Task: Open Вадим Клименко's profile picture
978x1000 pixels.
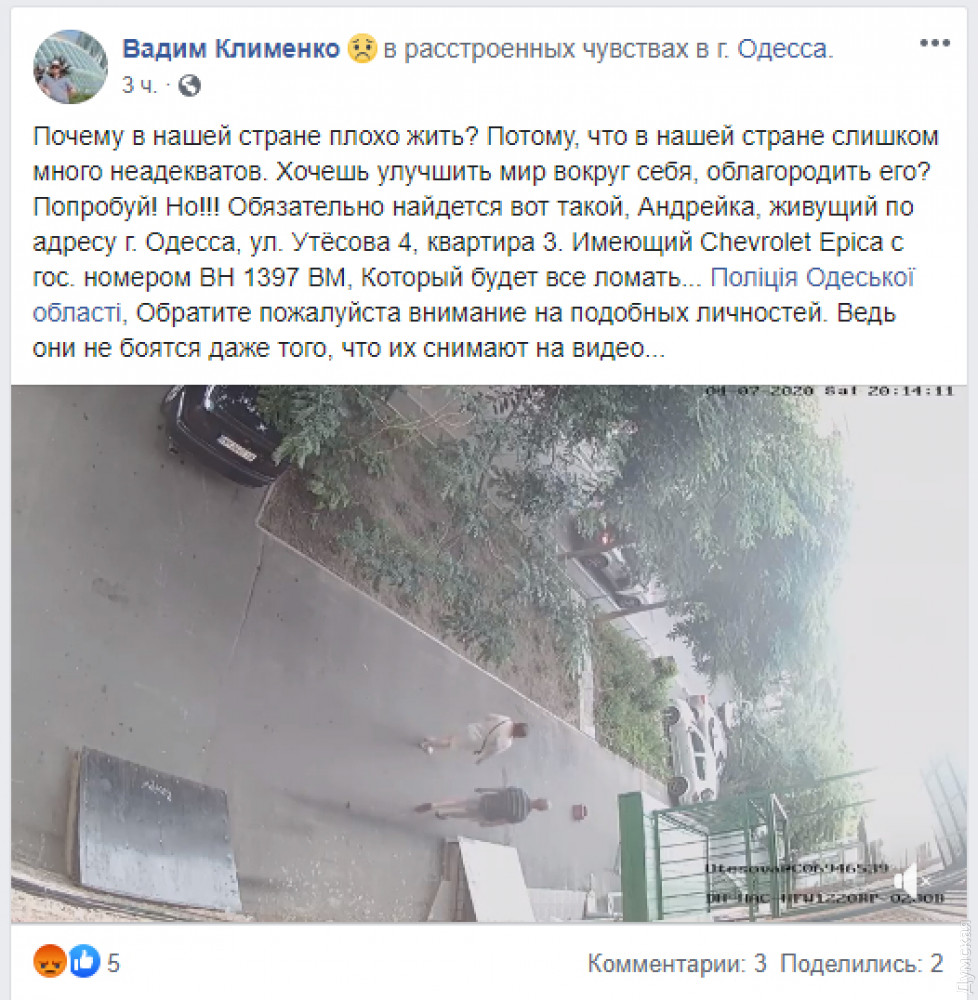Action: pyautogui.click(x=70, y=66)
